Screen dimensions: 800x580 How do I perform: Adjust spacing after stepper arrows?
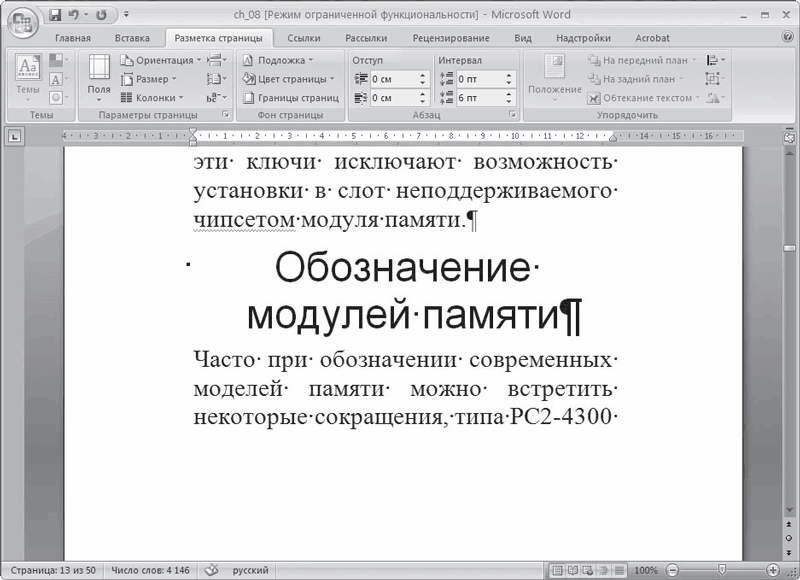click(x=509, y=97)
